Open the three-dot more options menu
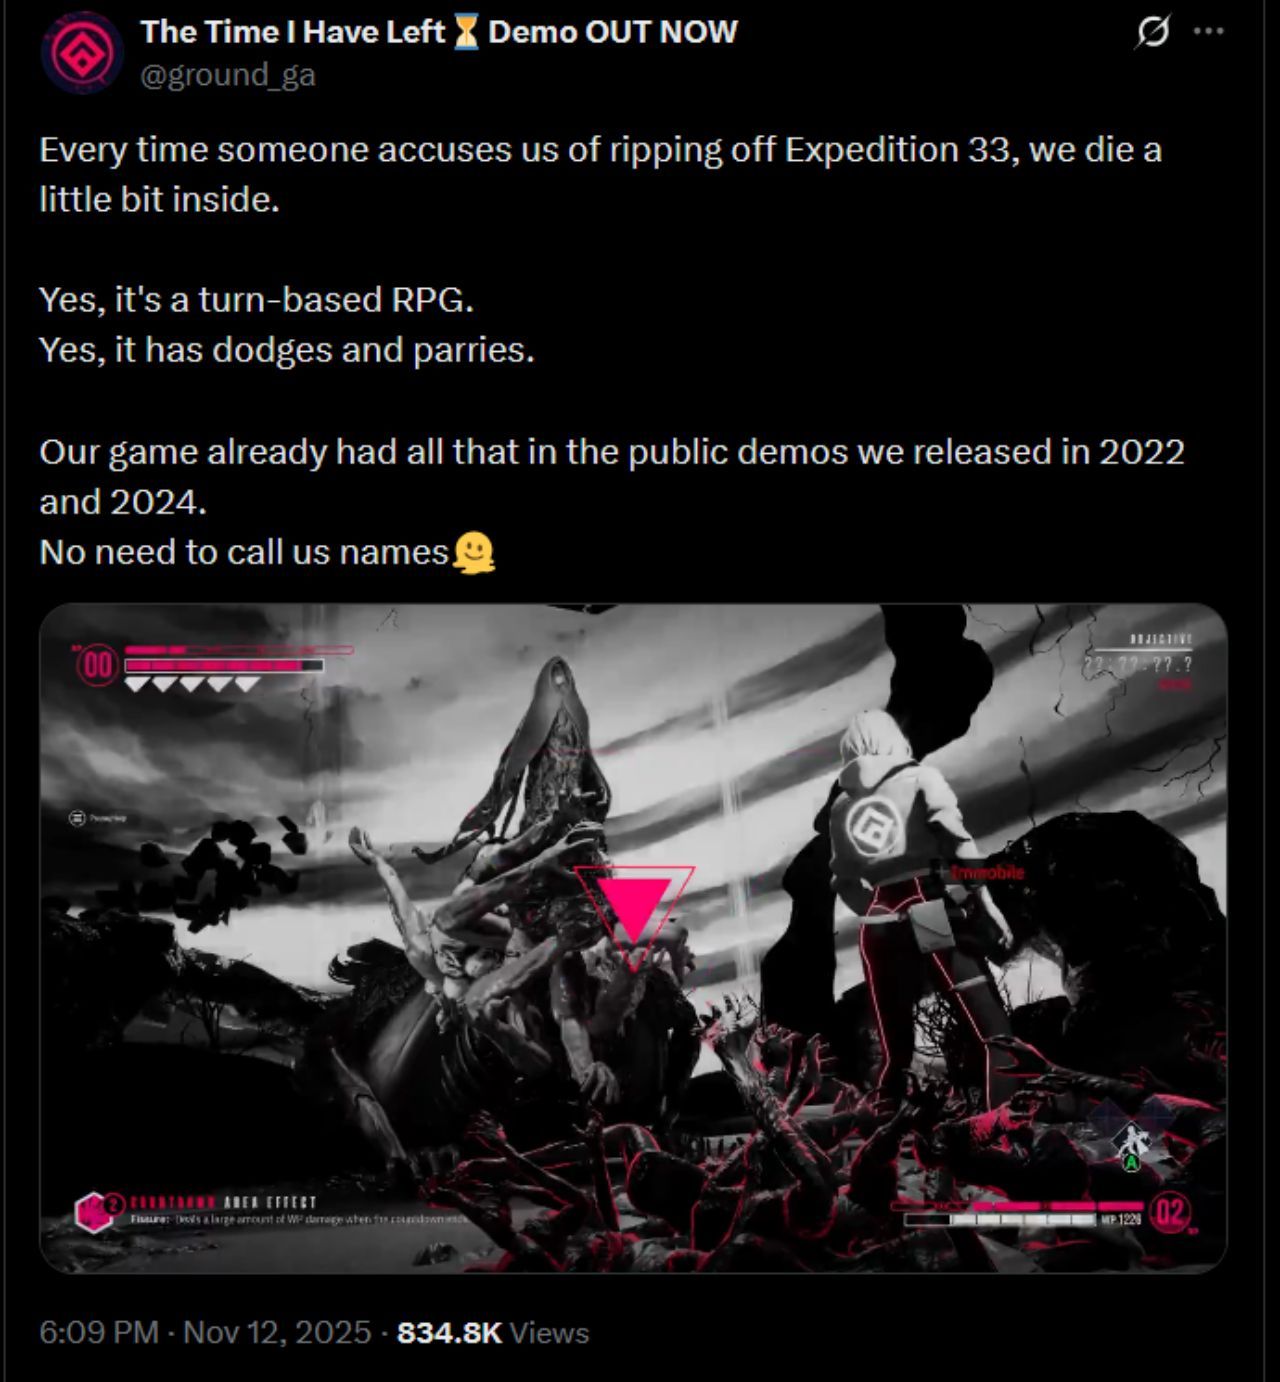This screenshot has height=1382, width=1280. (1209, 32)
